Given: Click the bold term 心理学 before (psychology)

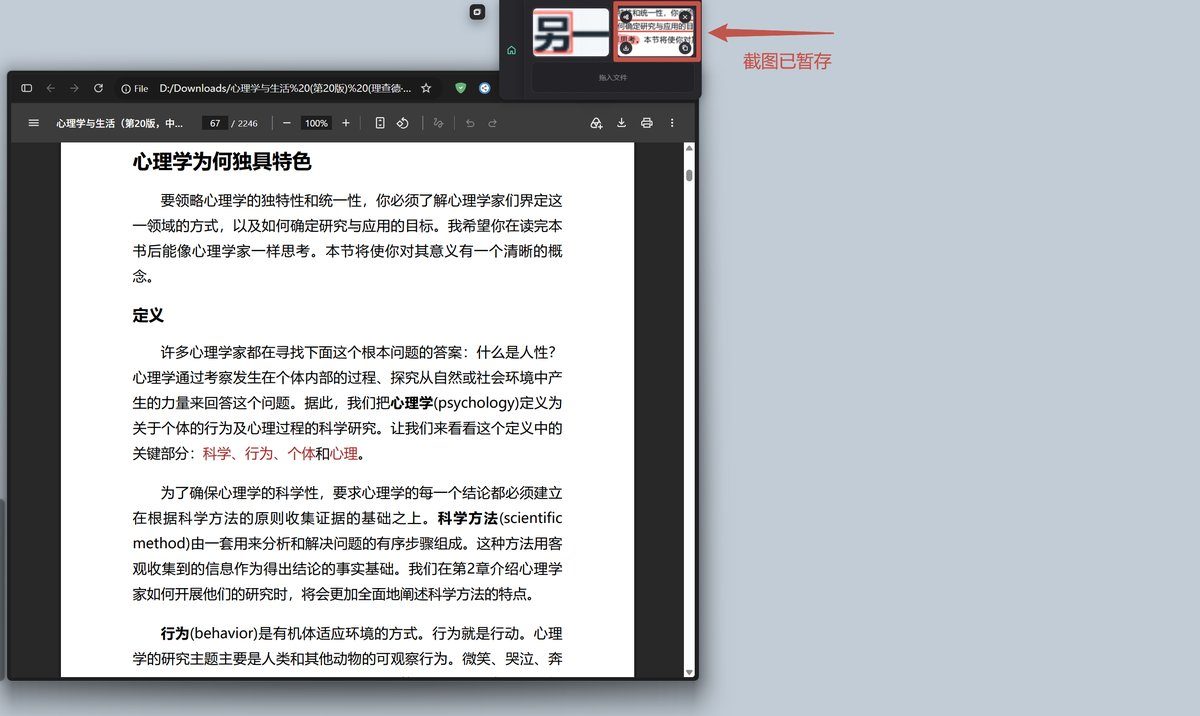Looking at the screenshot, I should click(x=412, y=404).
